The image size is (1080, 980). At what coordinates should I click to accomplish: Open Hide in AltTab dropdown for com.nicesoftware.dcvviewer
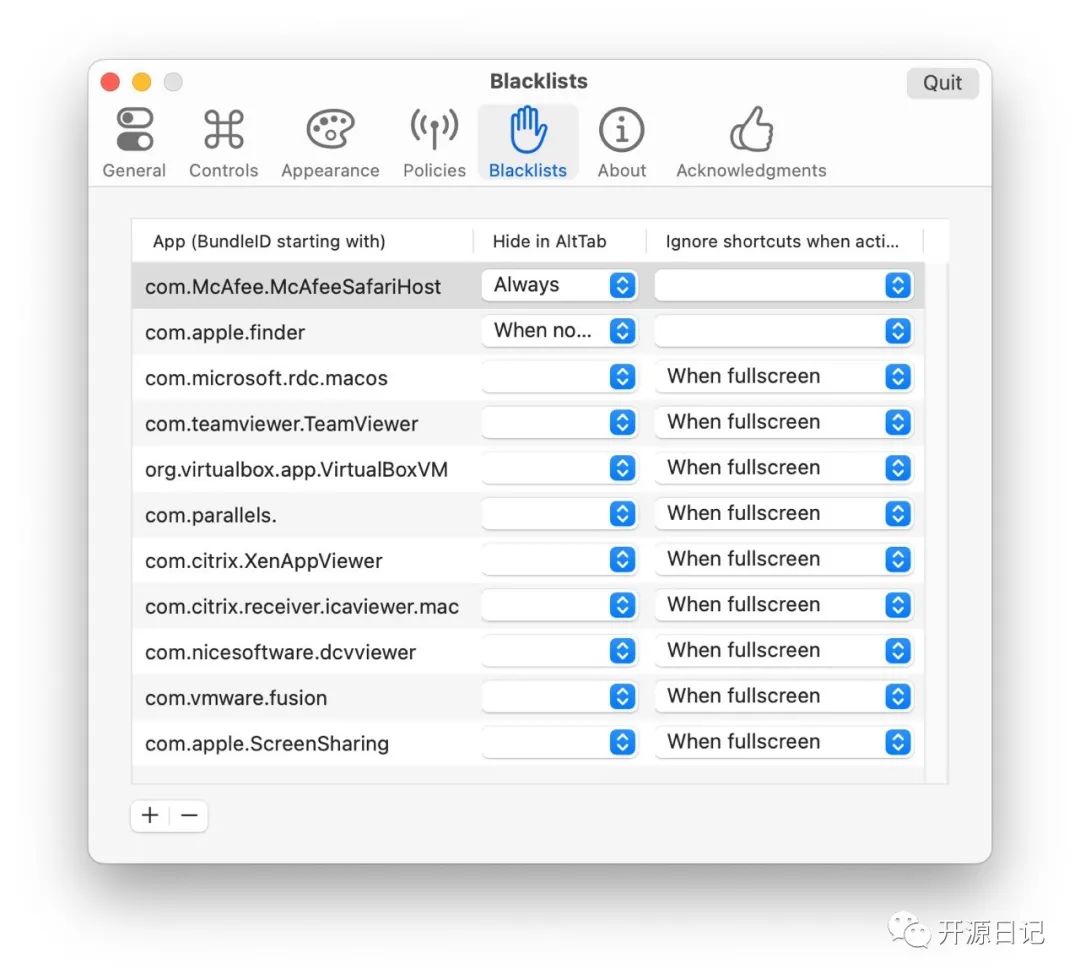point(559,651)
